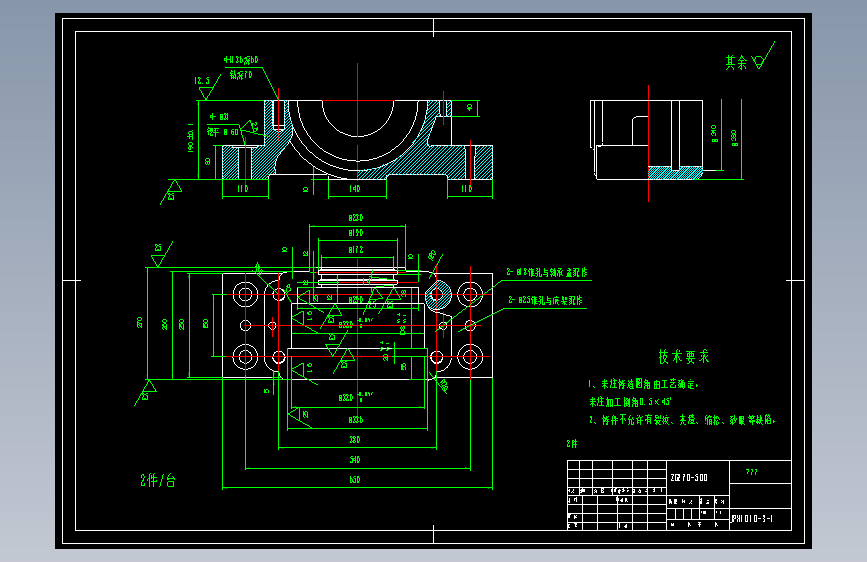Click the '190±0.1' height dimension
Image resolution: width=867 pixels, height=562 pixels.
pyautogui.click(x=191, y=138)
